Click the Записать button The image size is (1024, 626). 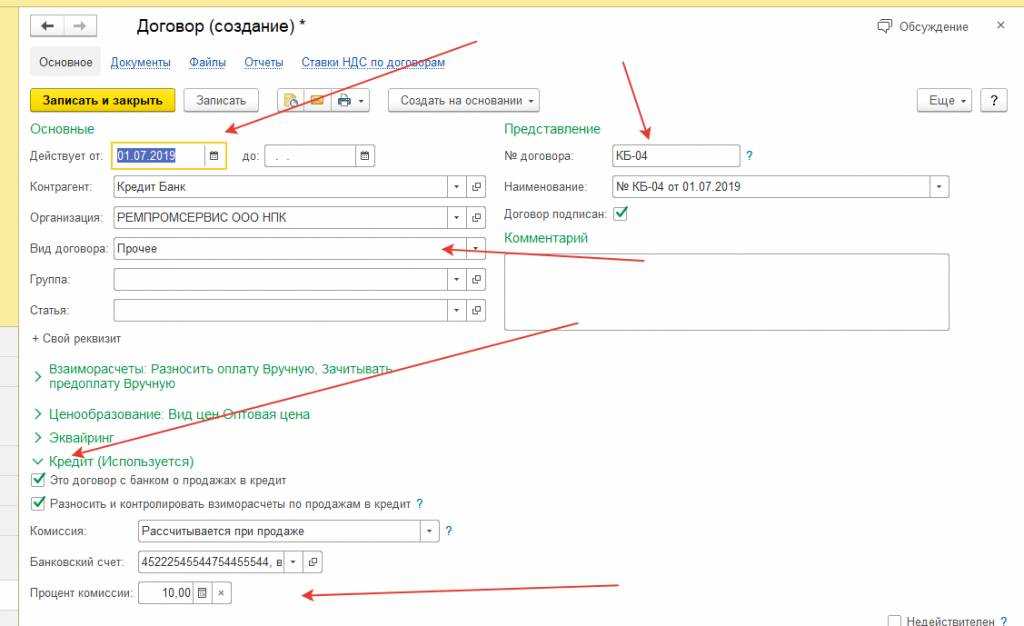pyautogui.click(x=221, y=101)
